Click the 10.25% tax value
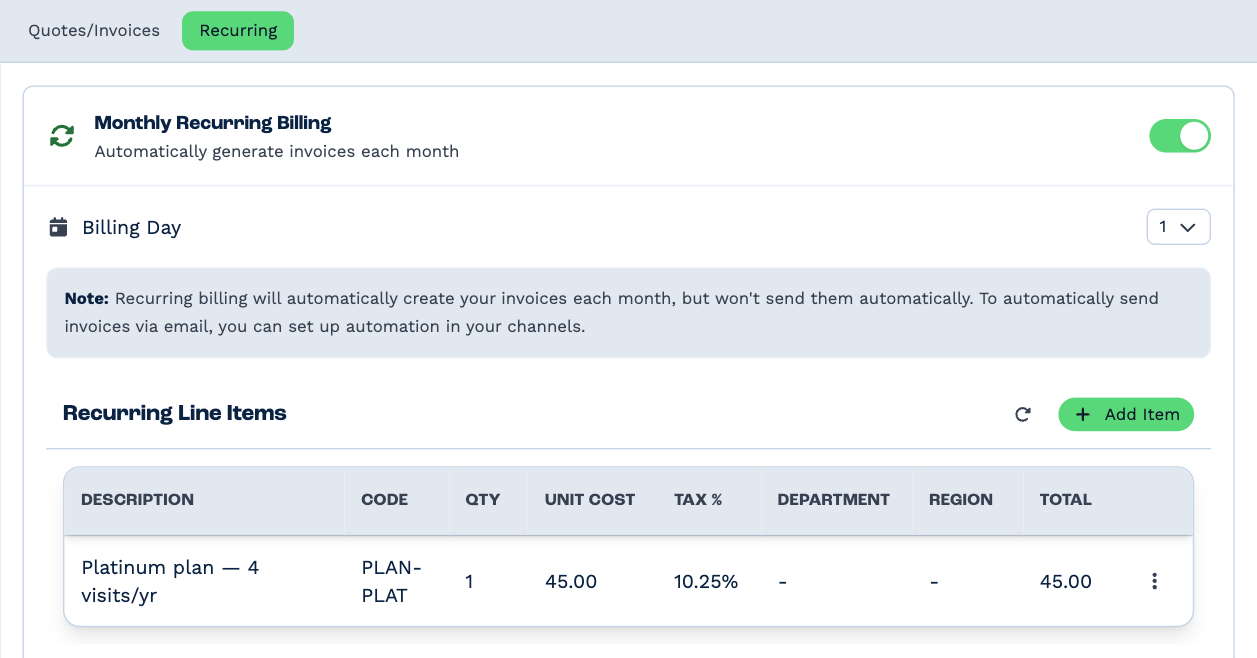Screen dimensions: 1257x658 point(706,581)
